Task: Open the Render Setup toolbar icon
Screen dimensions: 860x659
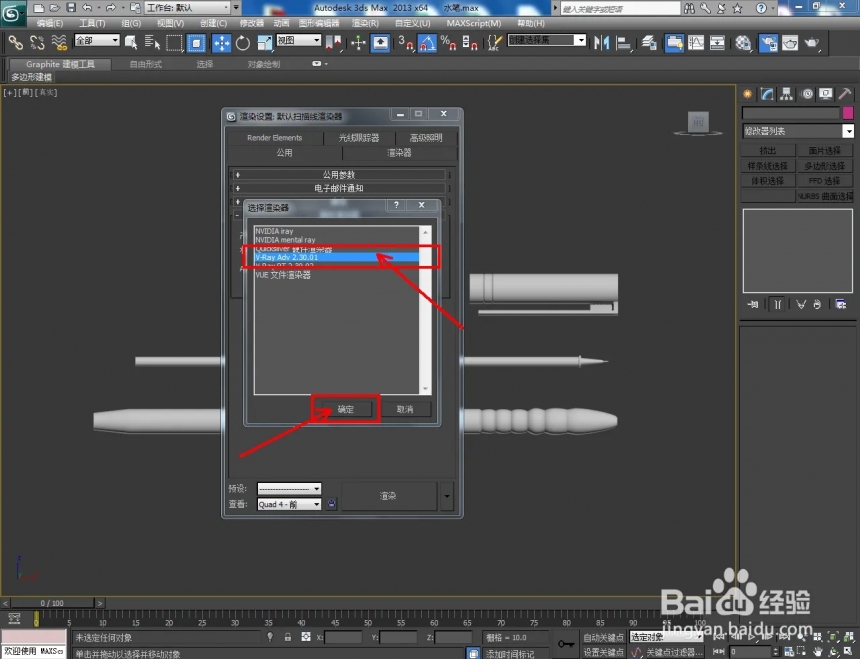Action: (x=768, y=42)
